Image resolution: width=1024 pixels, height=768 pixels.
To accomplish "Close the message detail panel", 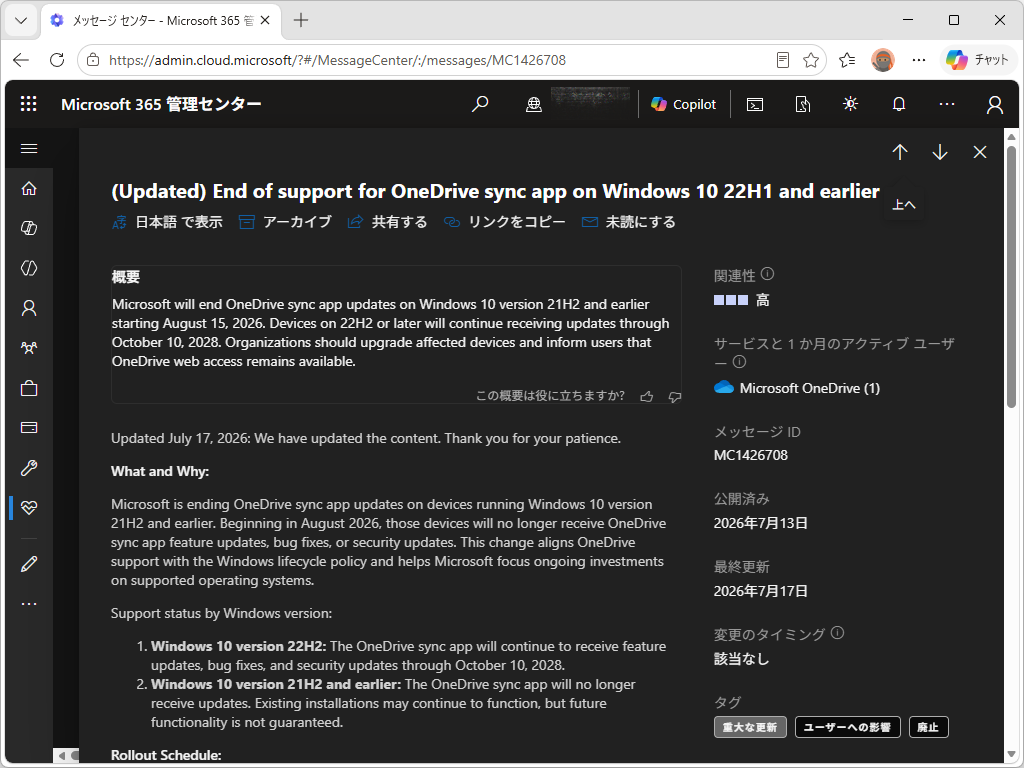I will click(x=980, y=152).
